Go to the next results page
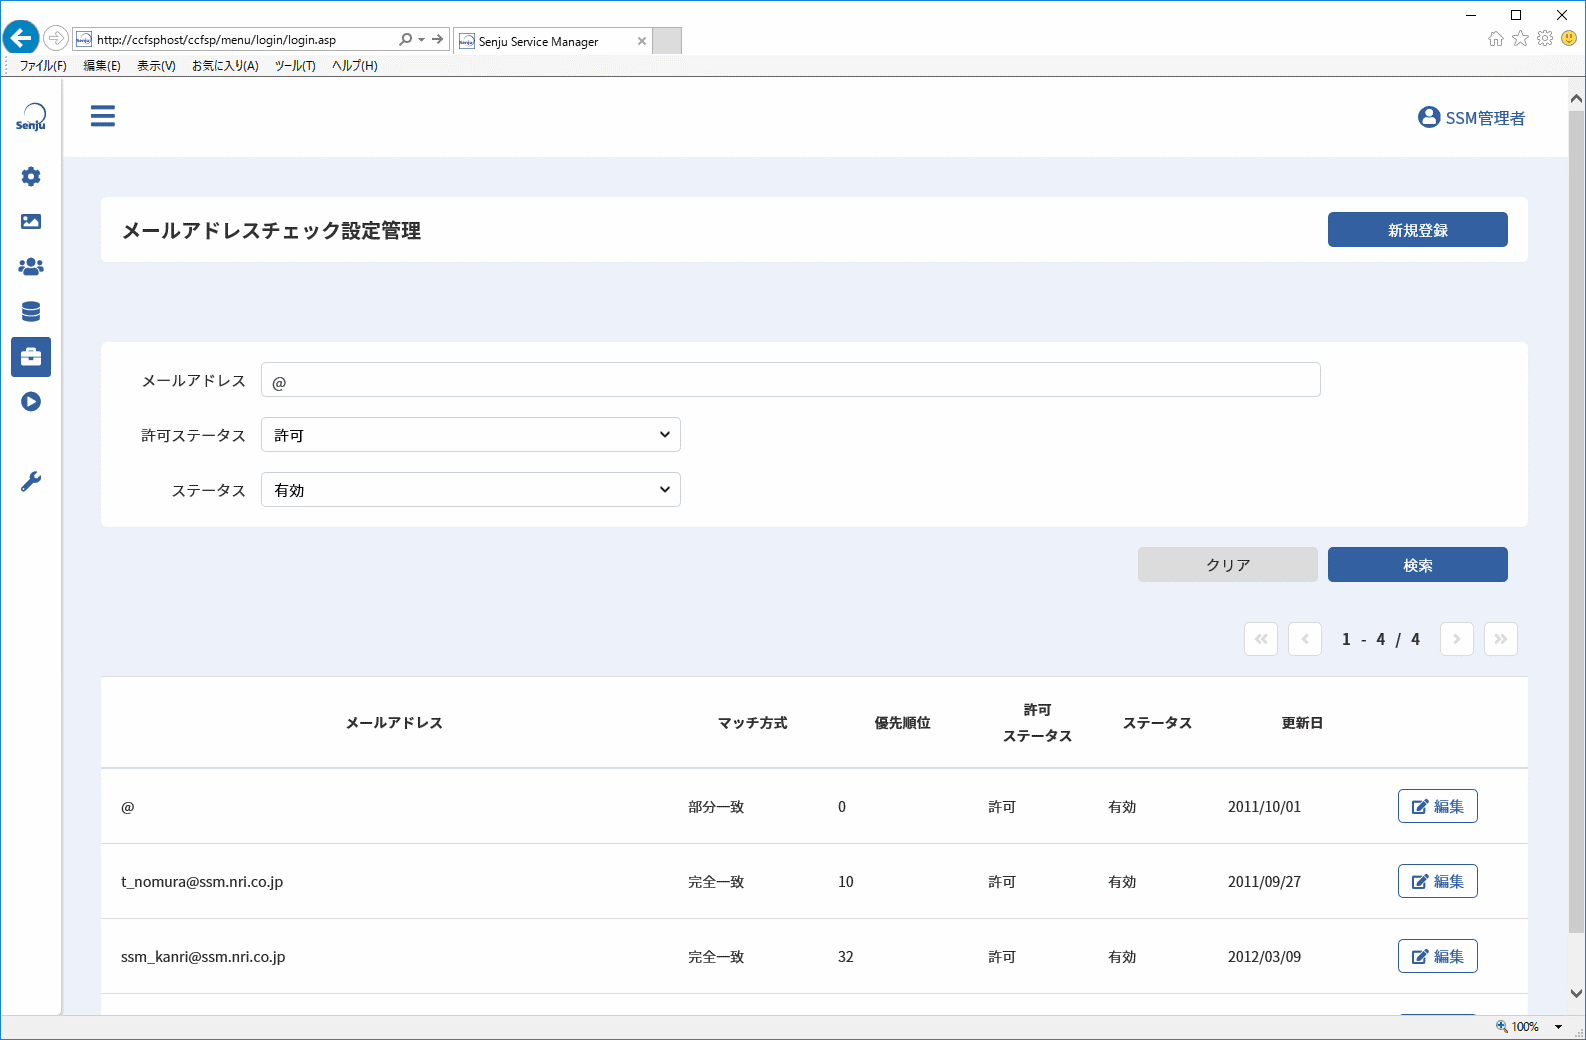 [1457, 639]
